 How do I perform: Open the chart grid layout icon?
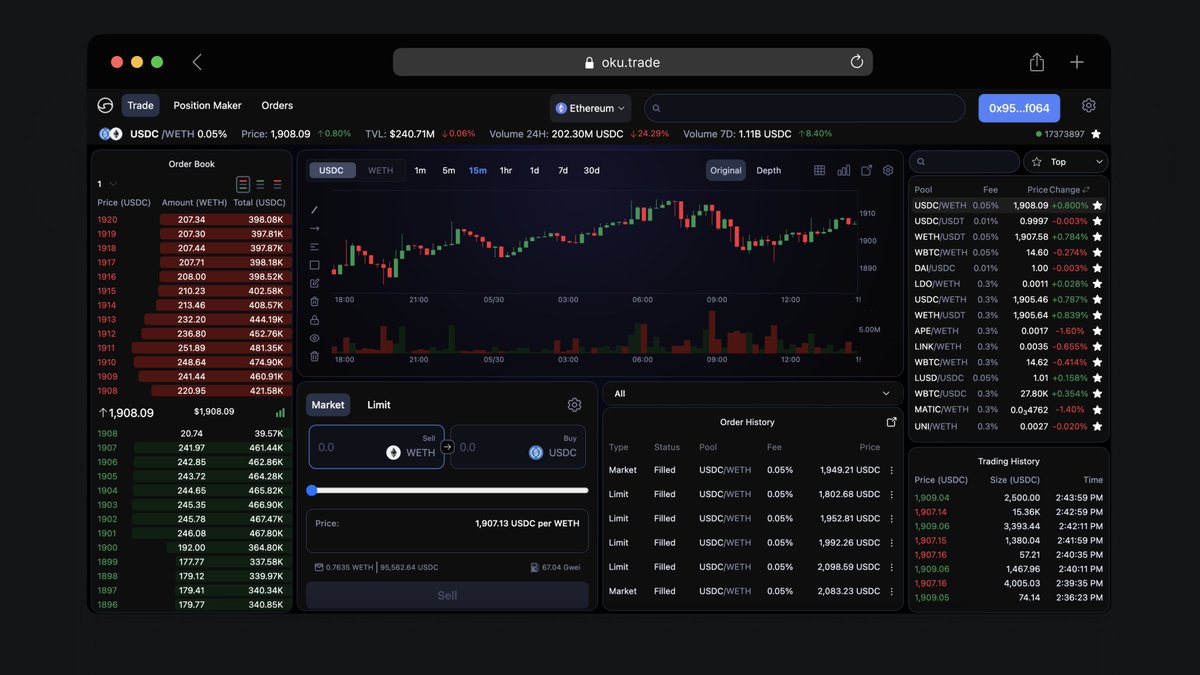tap(819, 170)
